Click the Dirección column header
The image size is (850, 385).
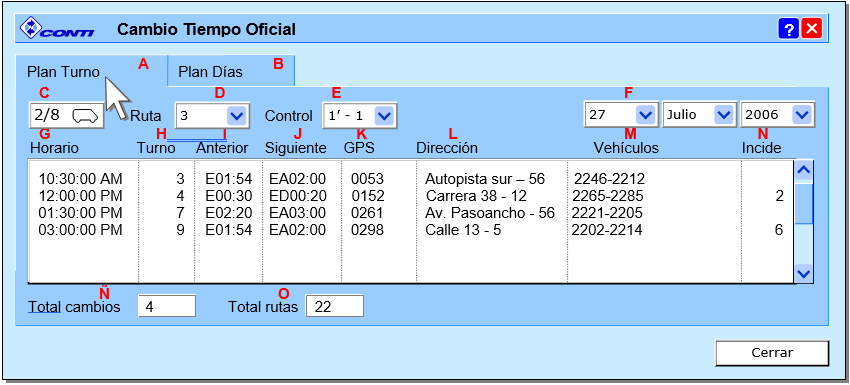pos(447,148)
